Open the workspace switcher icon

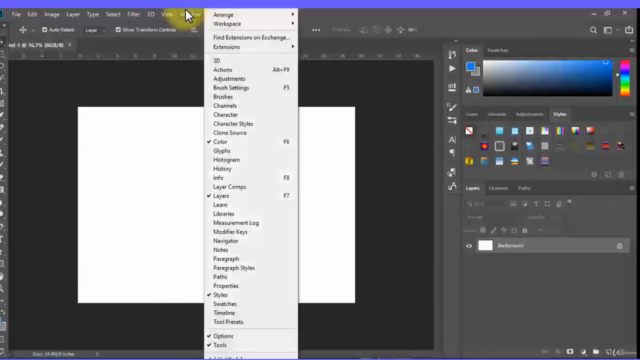608,30
